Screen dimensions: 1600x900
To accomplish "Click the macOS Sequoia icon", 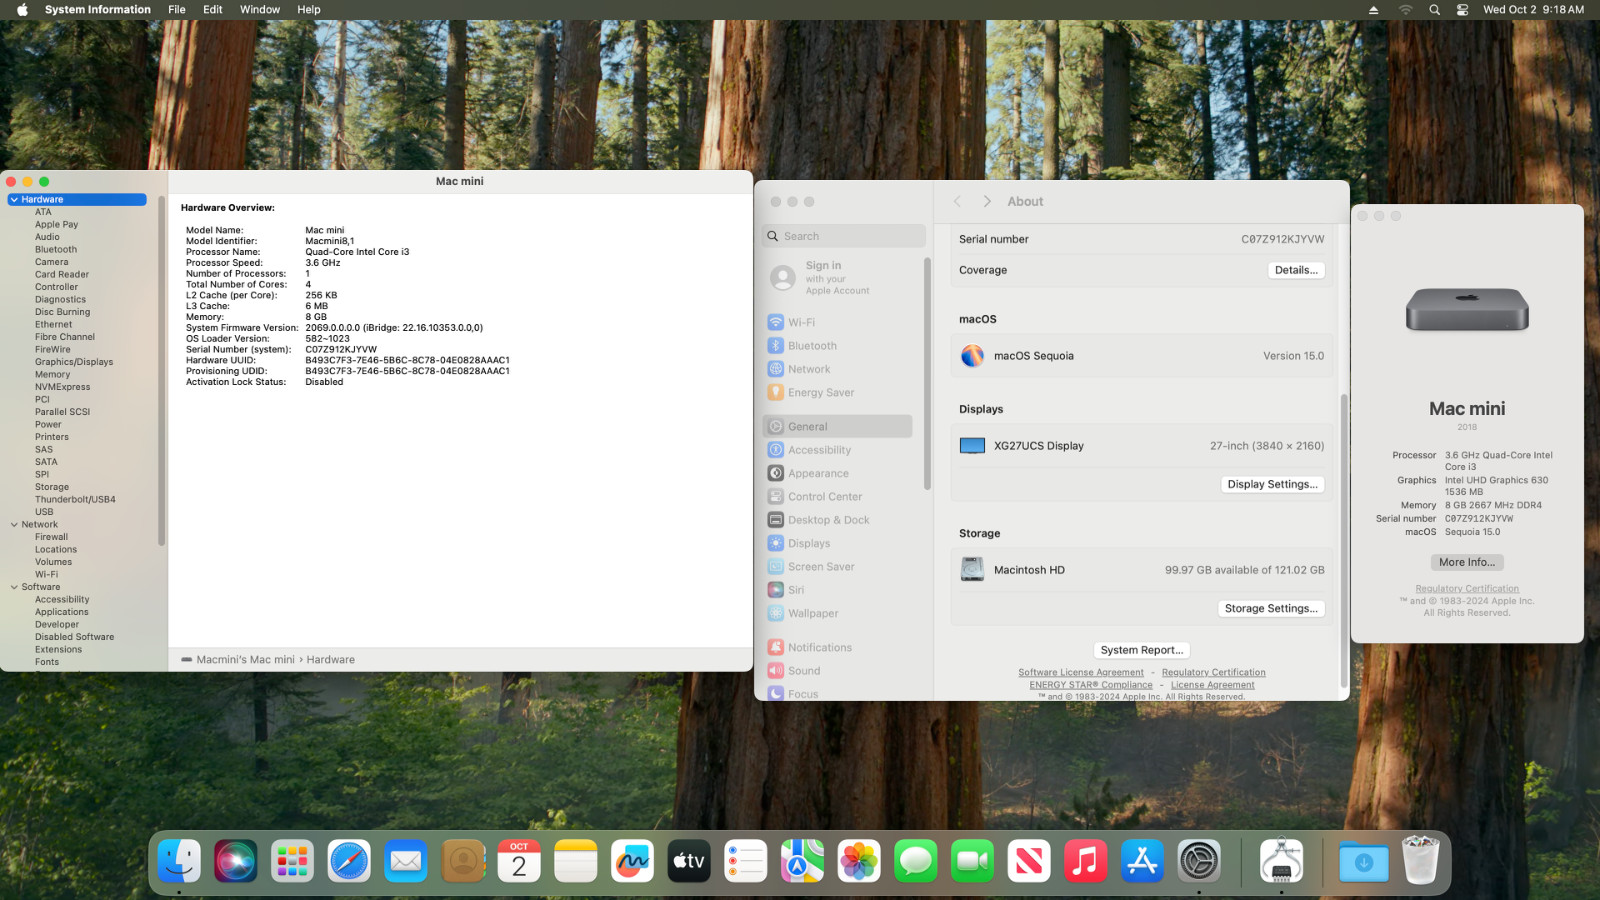I will [x=972, y=356].
